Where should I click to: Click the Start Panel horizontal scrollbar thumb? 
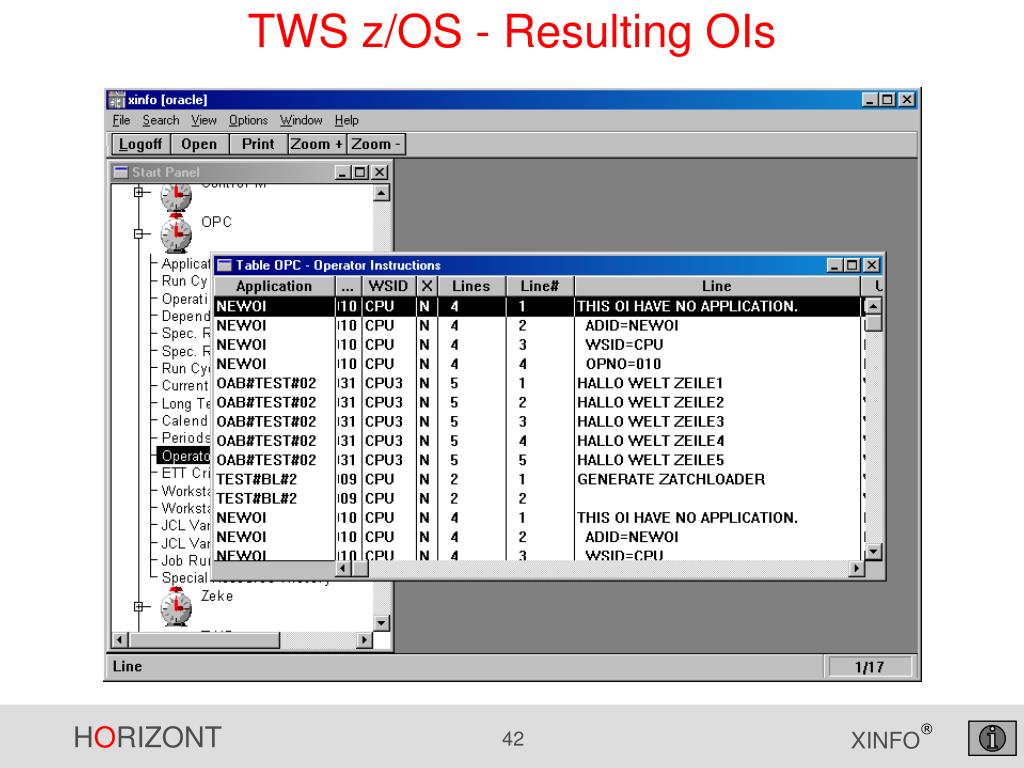(203, 640)
